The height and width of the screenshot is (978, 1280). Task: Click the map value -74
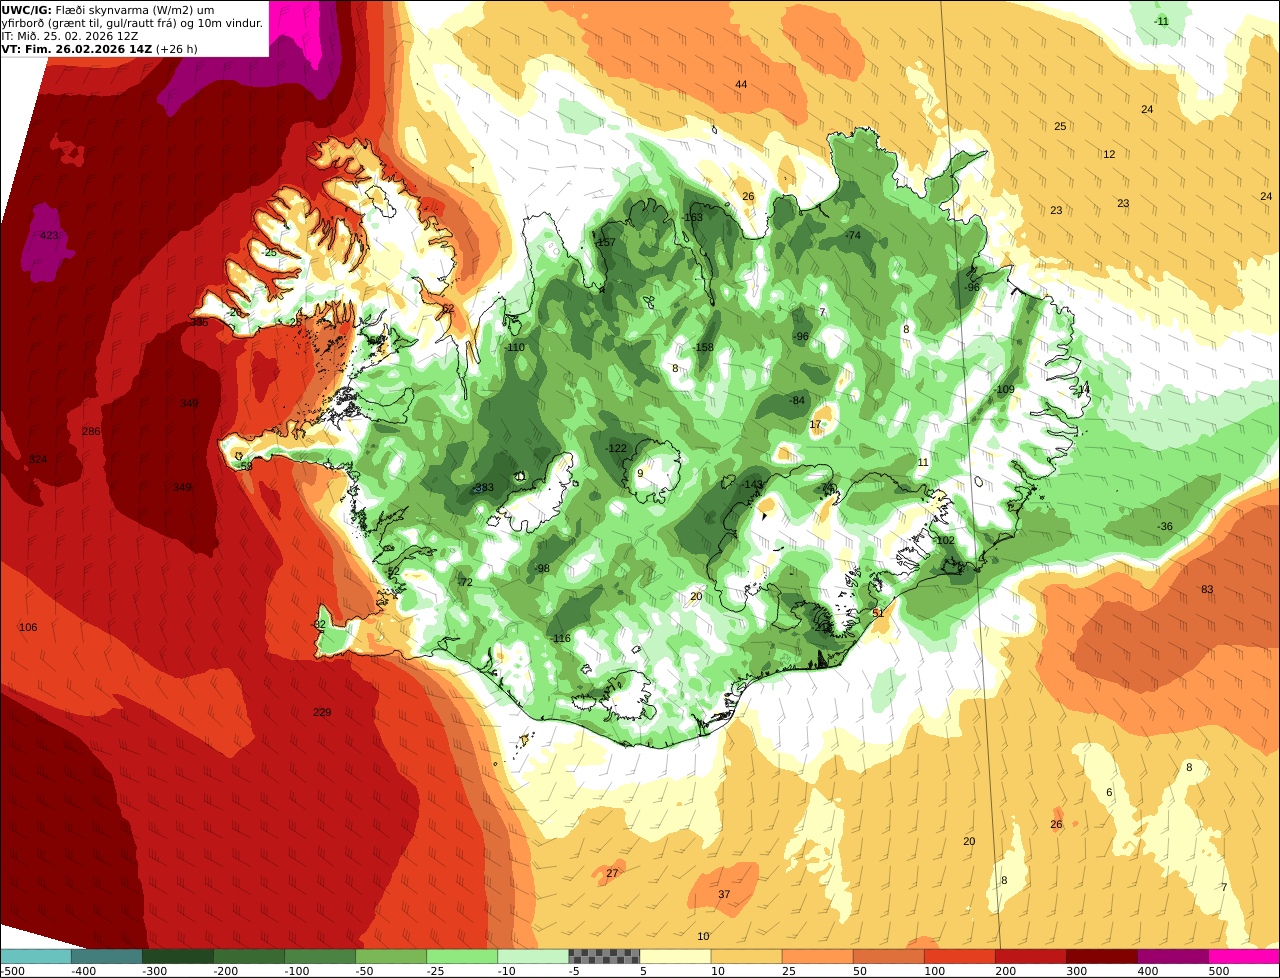point(852,236)
